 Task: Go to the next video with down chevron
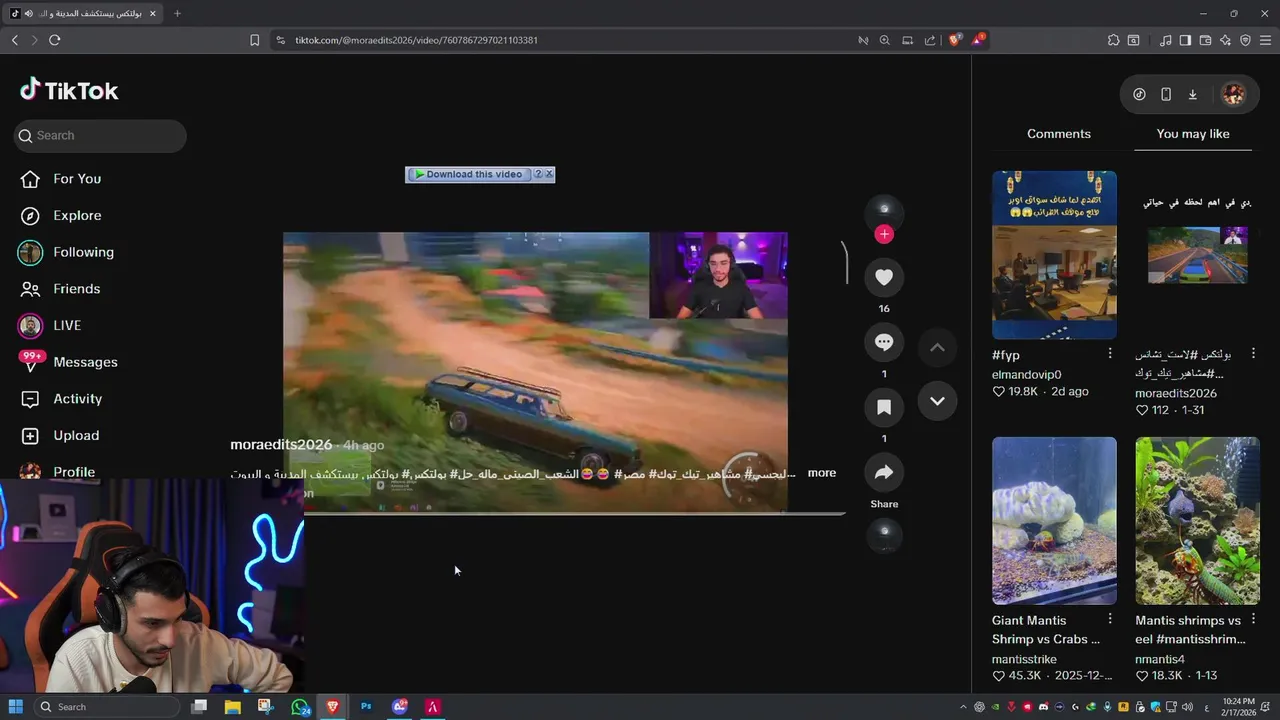pyautogui.click(x=937, y=401)
